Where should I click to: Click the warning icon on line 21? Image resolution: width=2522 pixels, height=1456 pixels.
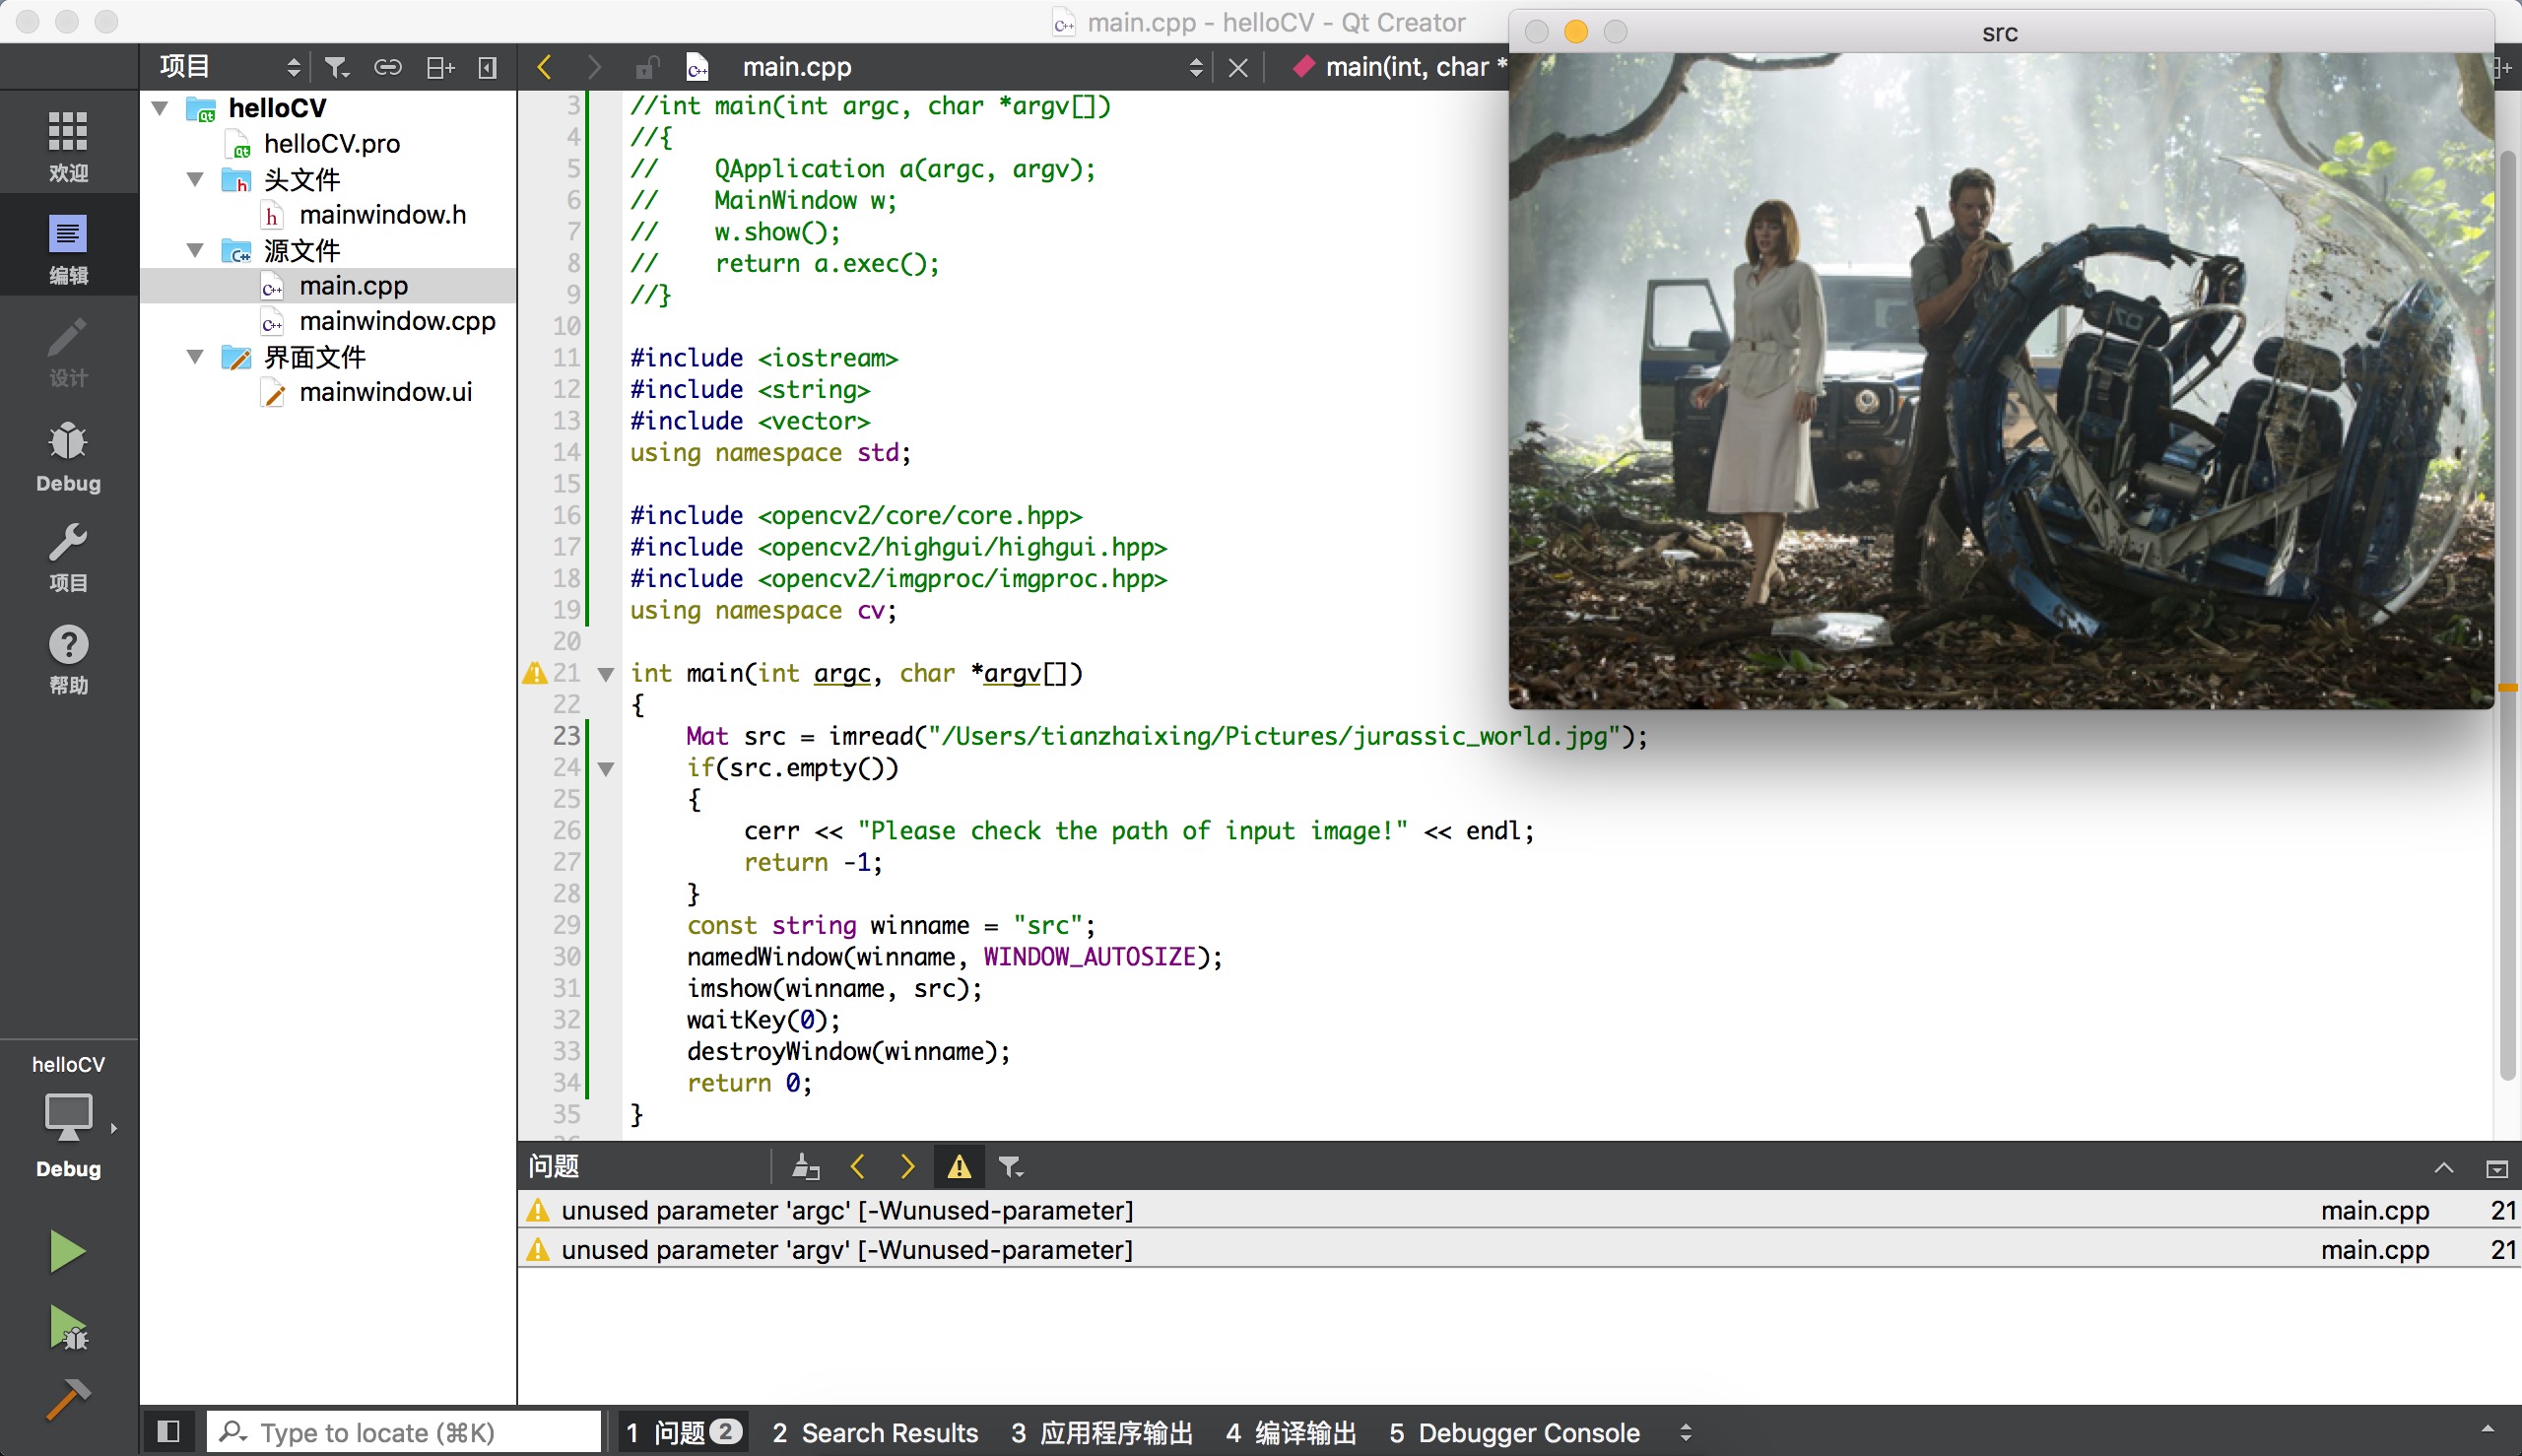pyautogui.click(x=535, y=673)
